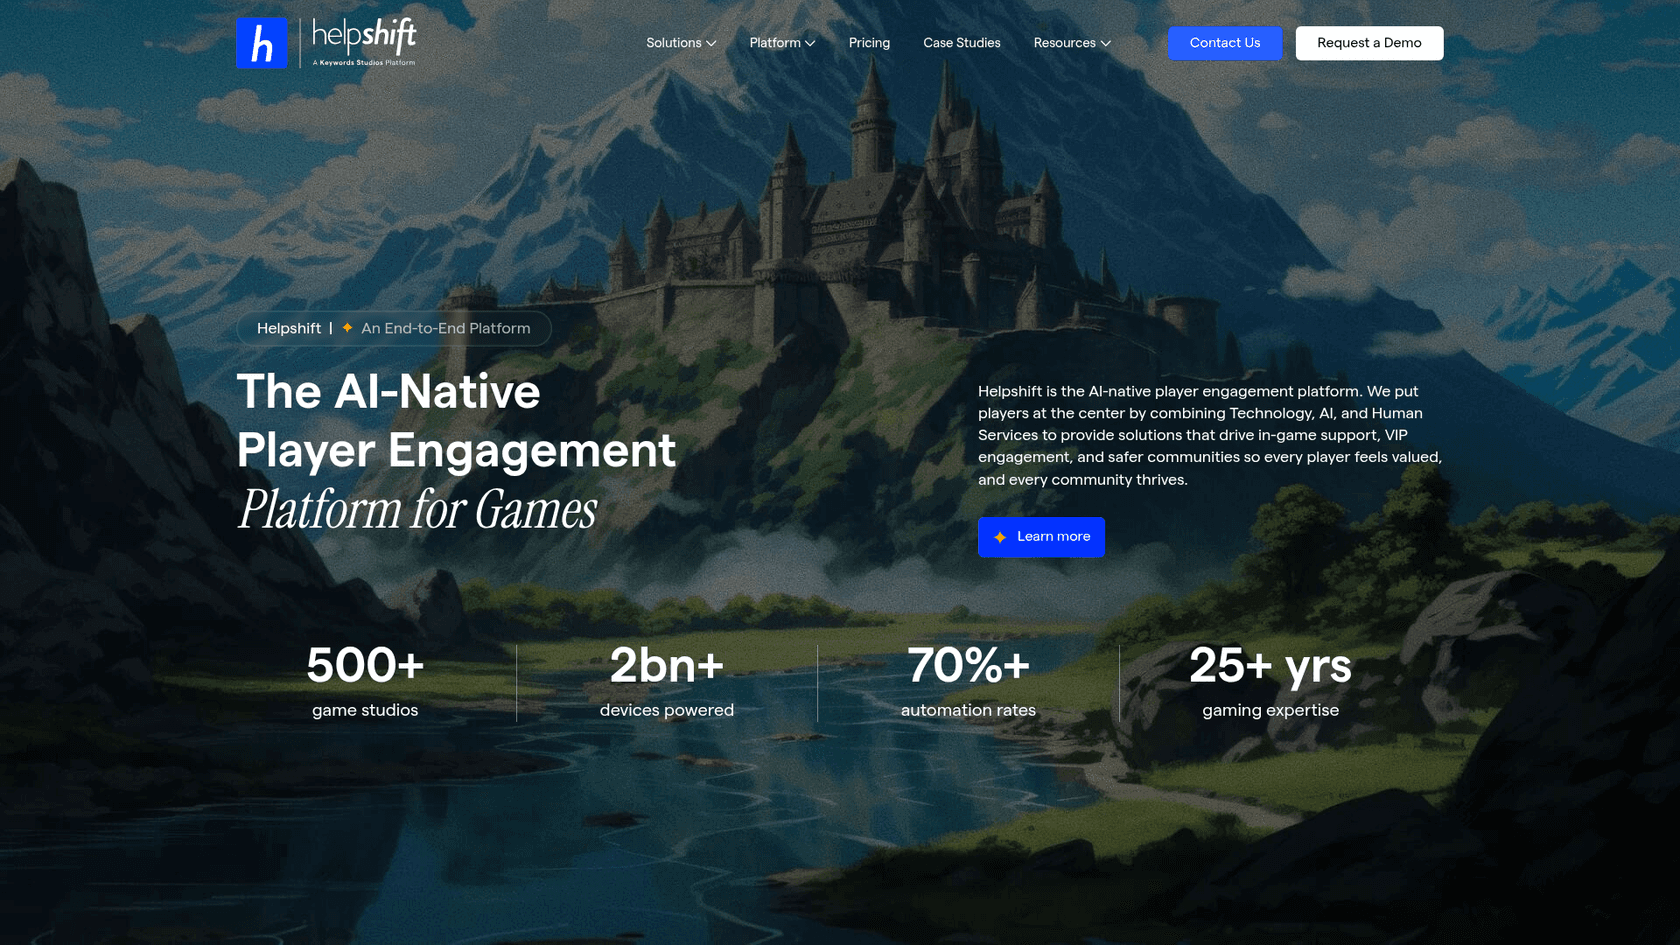Click the 'devices powered' caption

tap(666, 710)
